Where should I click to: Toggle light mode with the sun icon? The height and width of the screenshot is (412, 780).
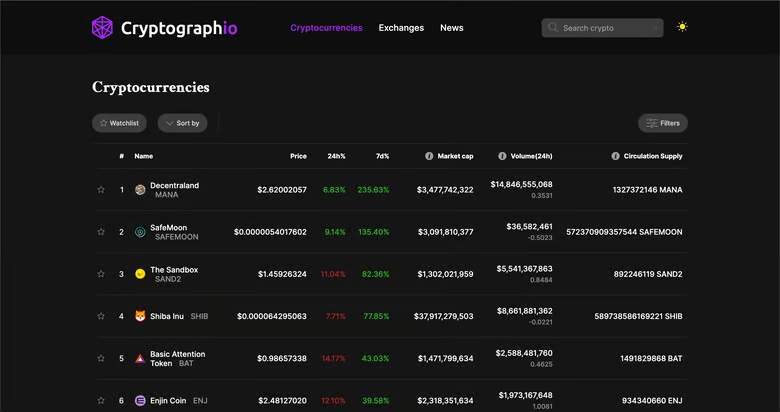click(x=682, y=27)
